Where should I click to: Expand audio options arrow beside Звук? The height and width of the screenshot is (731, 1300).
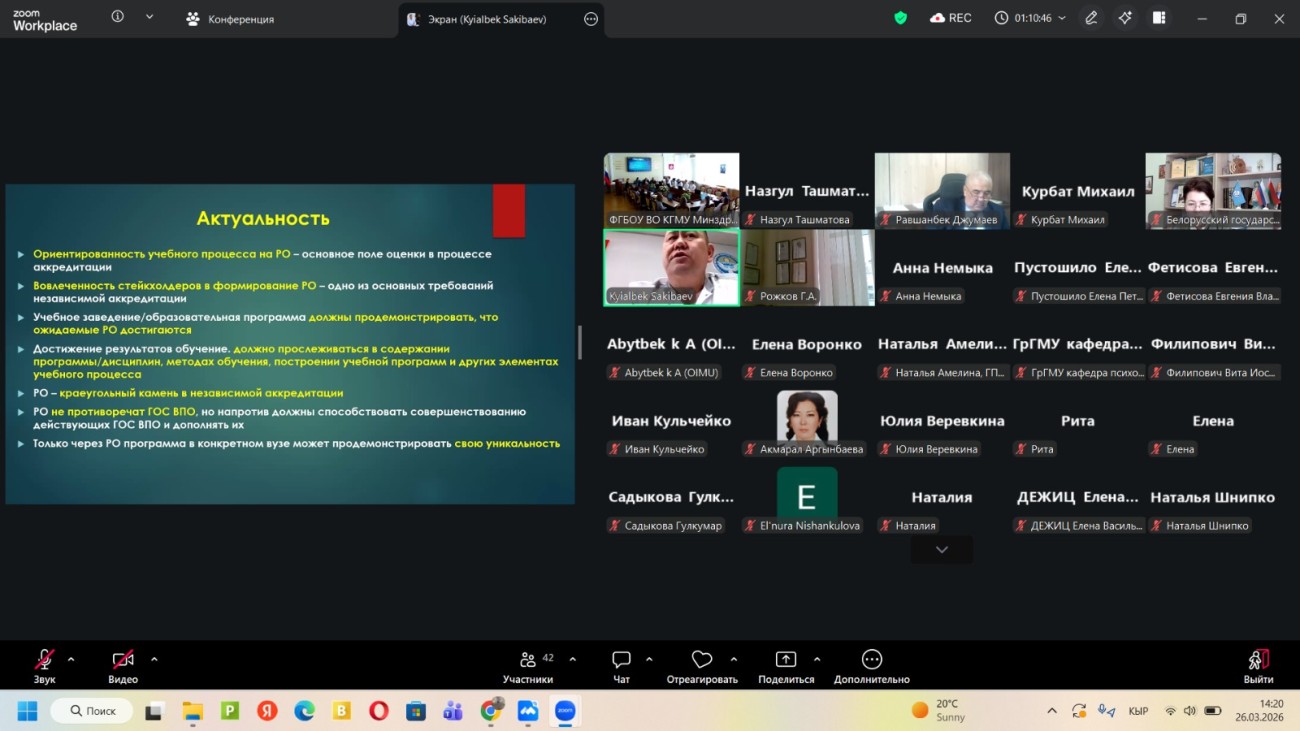(x=71, y=659)
